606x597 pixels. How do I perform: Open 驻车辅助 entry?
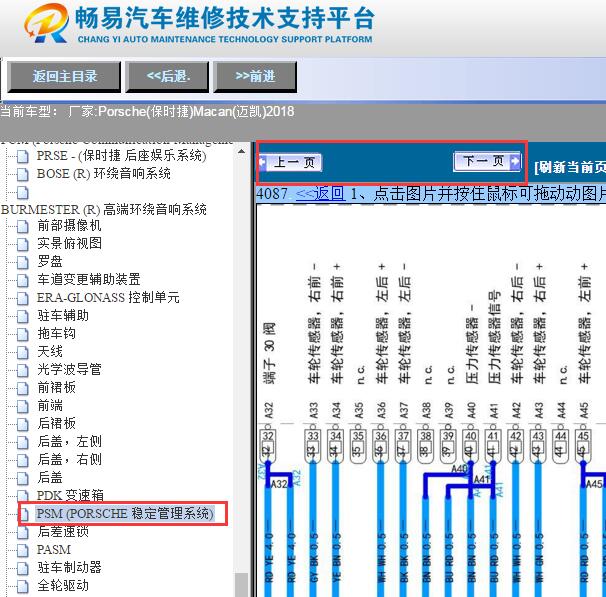point(63,316)
